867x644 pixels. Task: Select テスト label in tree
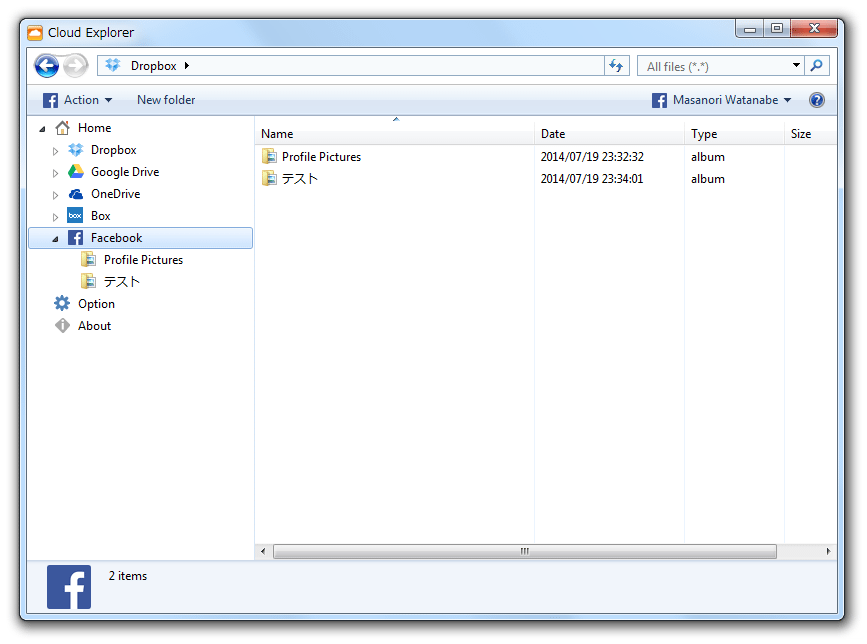tap(122, 281)
